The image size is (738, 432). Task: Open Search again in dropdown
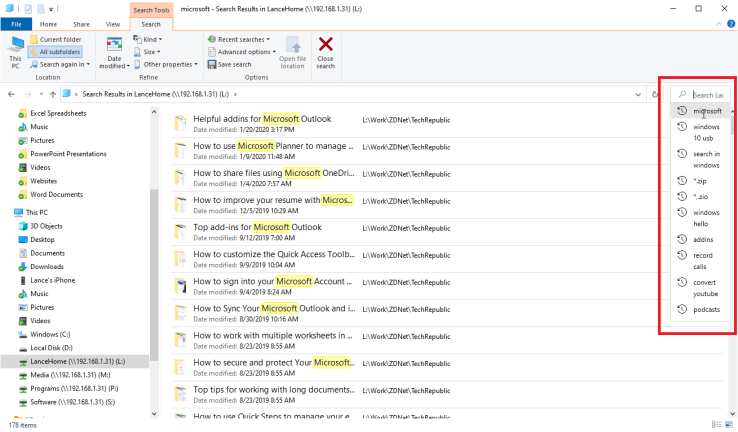(x=60, y=64)
